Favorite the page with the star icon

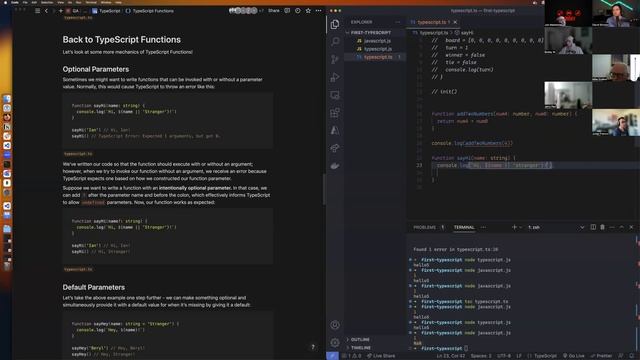click(308, 11)
